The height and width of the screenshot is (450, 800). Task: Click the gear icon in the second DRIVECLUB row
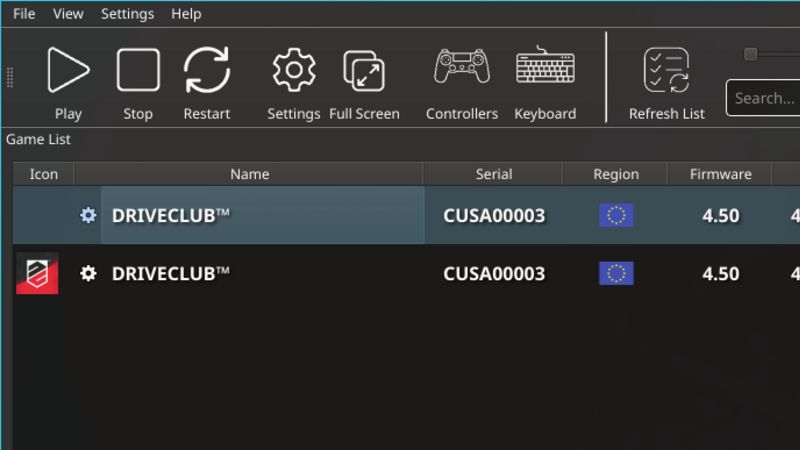pos(88,274)
